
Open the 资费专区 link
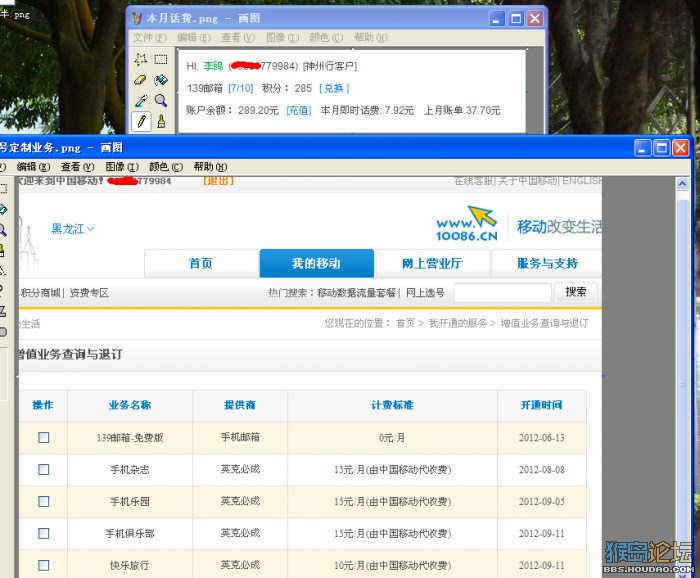(89, 293)
